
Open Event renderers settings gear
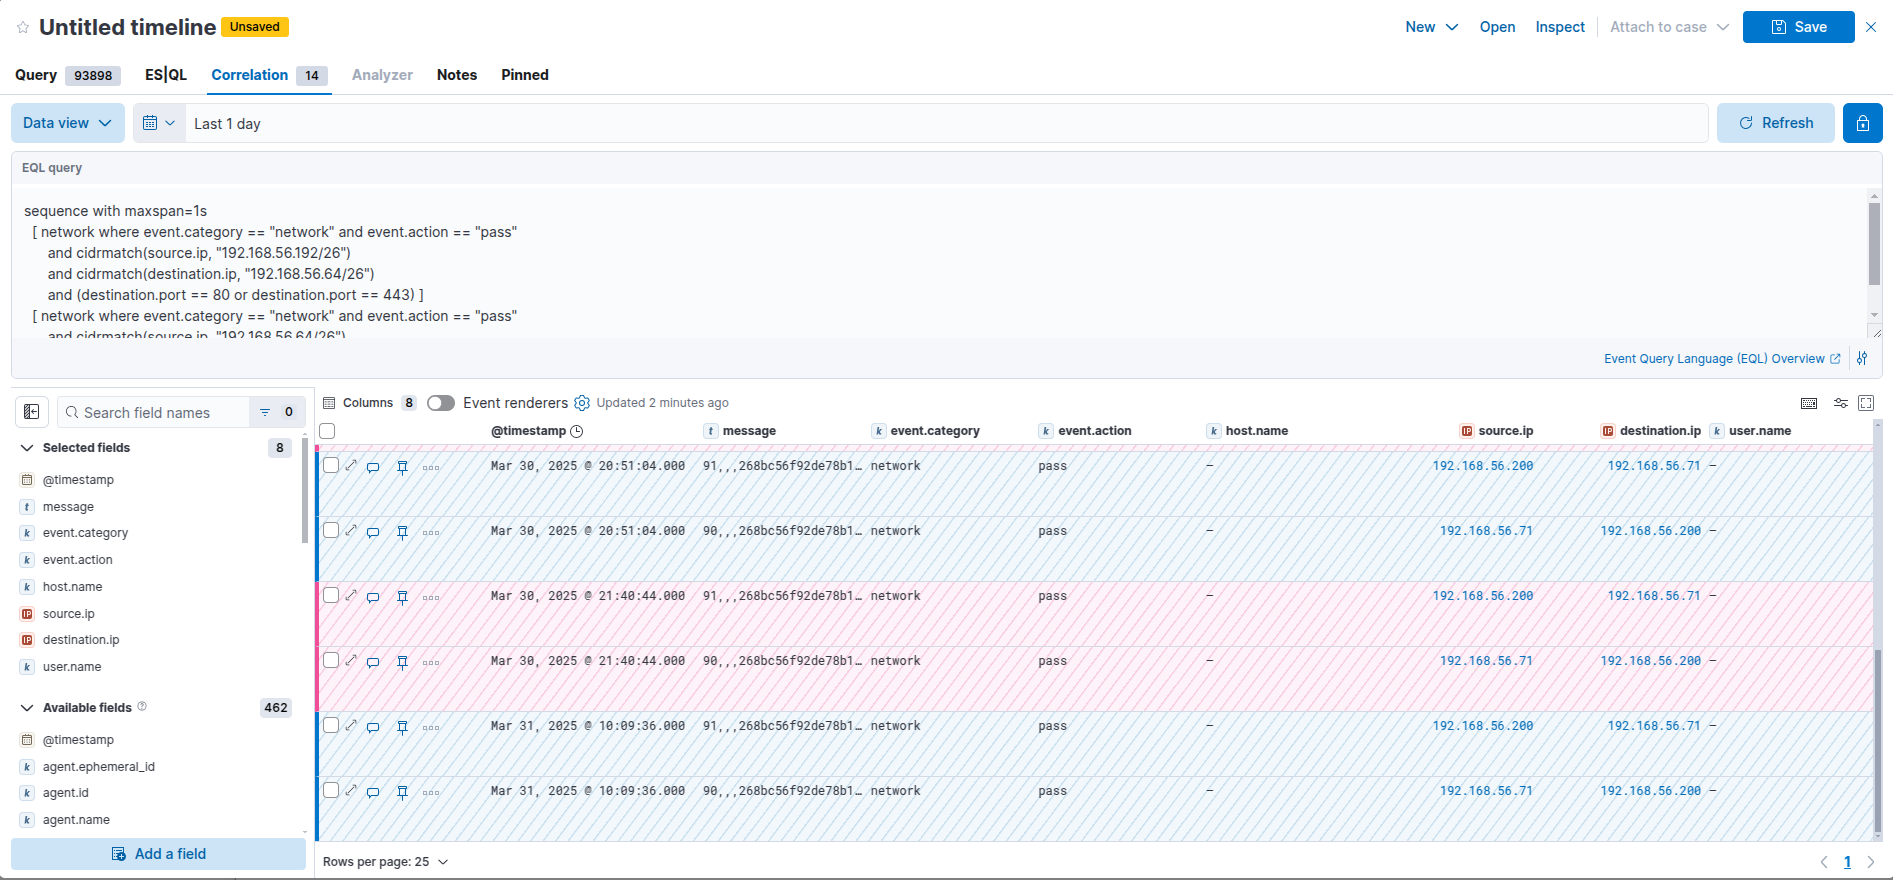tap(582, 403)
